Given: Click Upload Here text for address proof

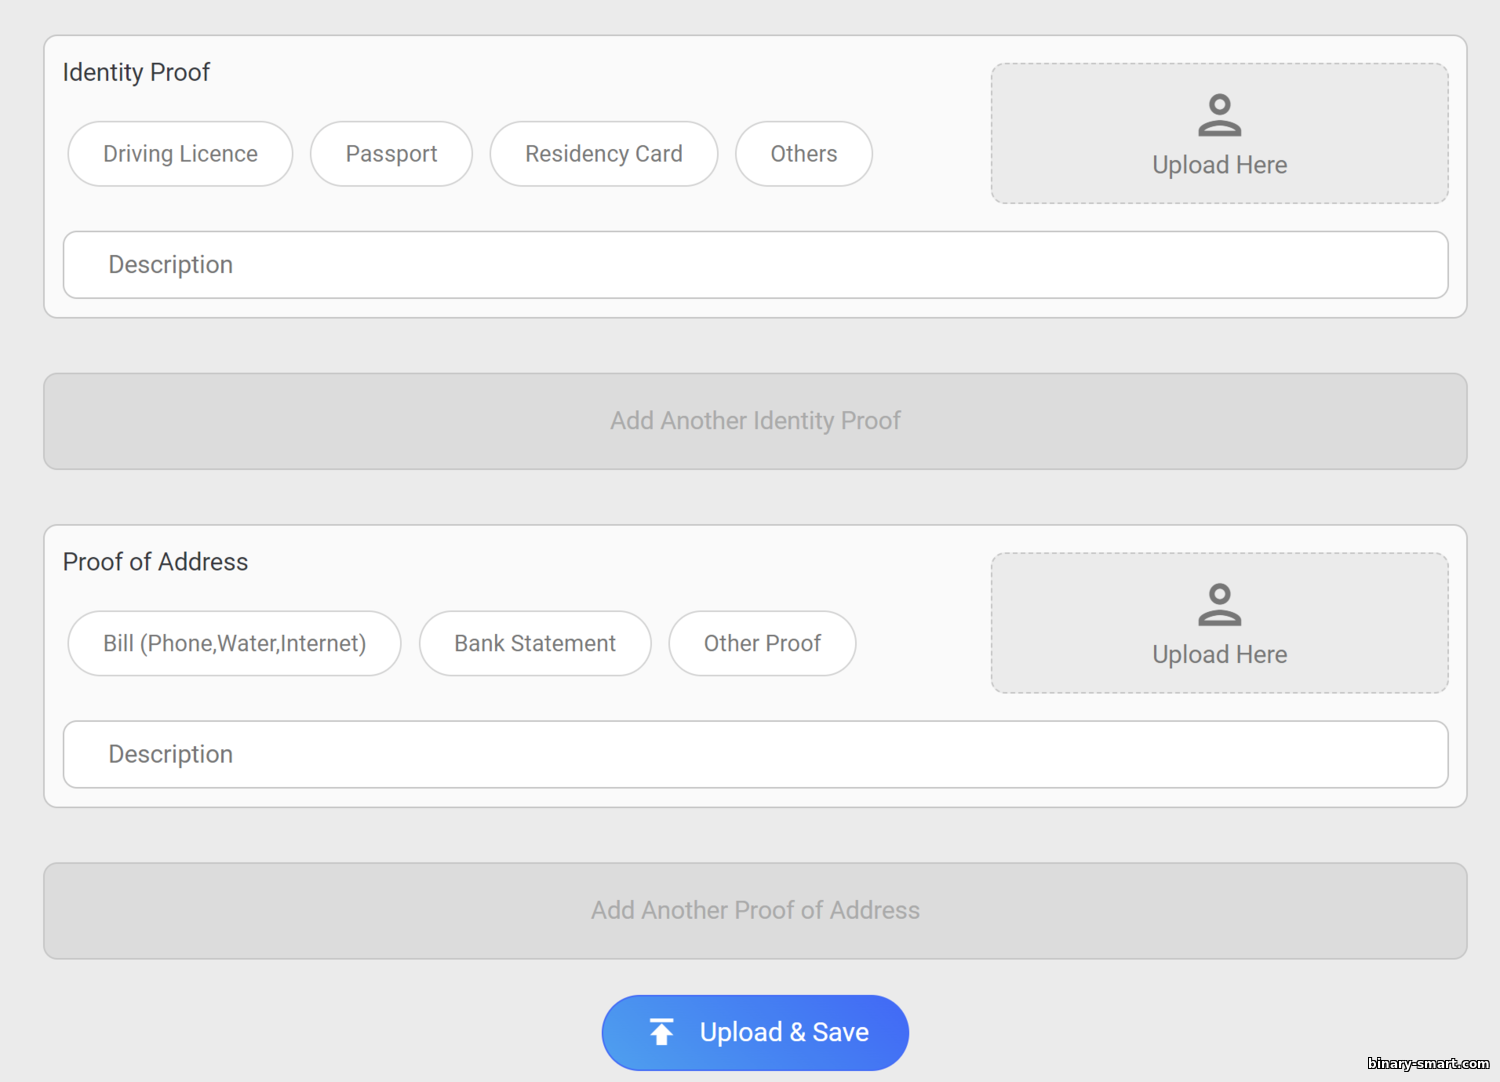Looking at the screenshot, I should (1219, 655).
